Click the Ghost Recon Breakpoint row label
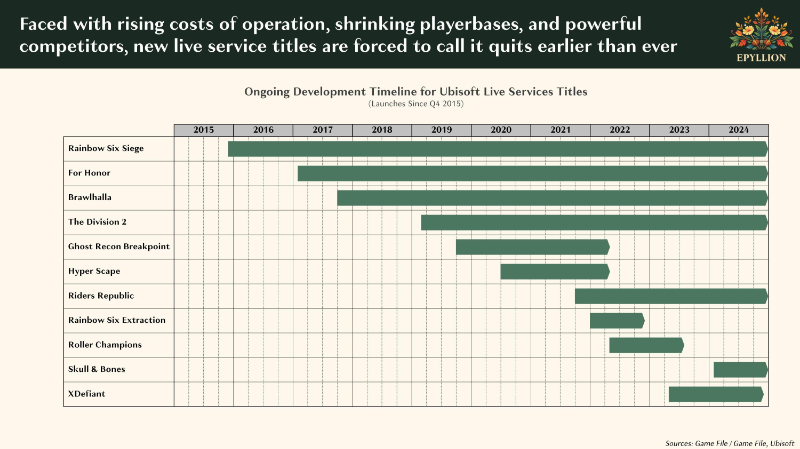The height and width of the screenshot is (449, 800). coord(119,246)
